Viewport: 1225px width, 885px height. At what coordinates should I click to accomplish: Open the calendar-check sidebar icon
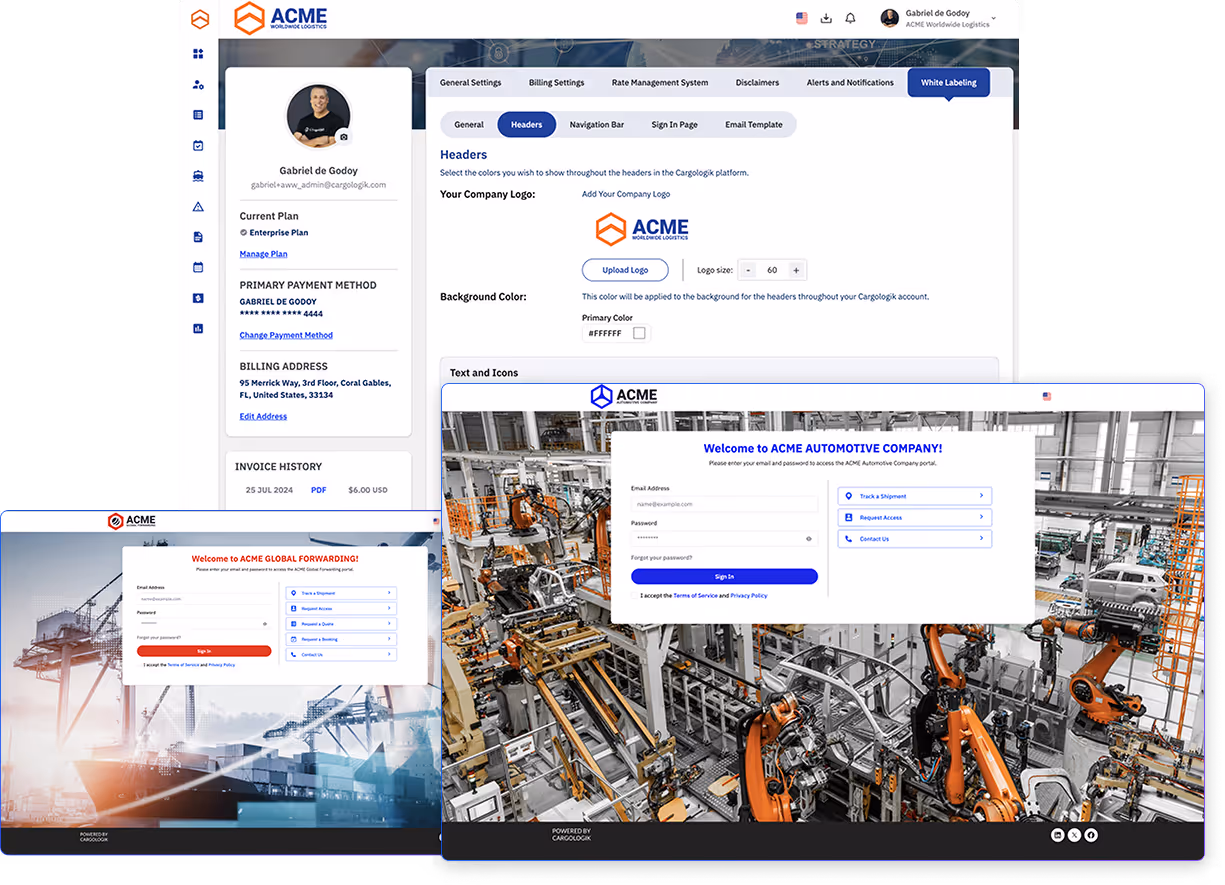[x=198, y=146]
